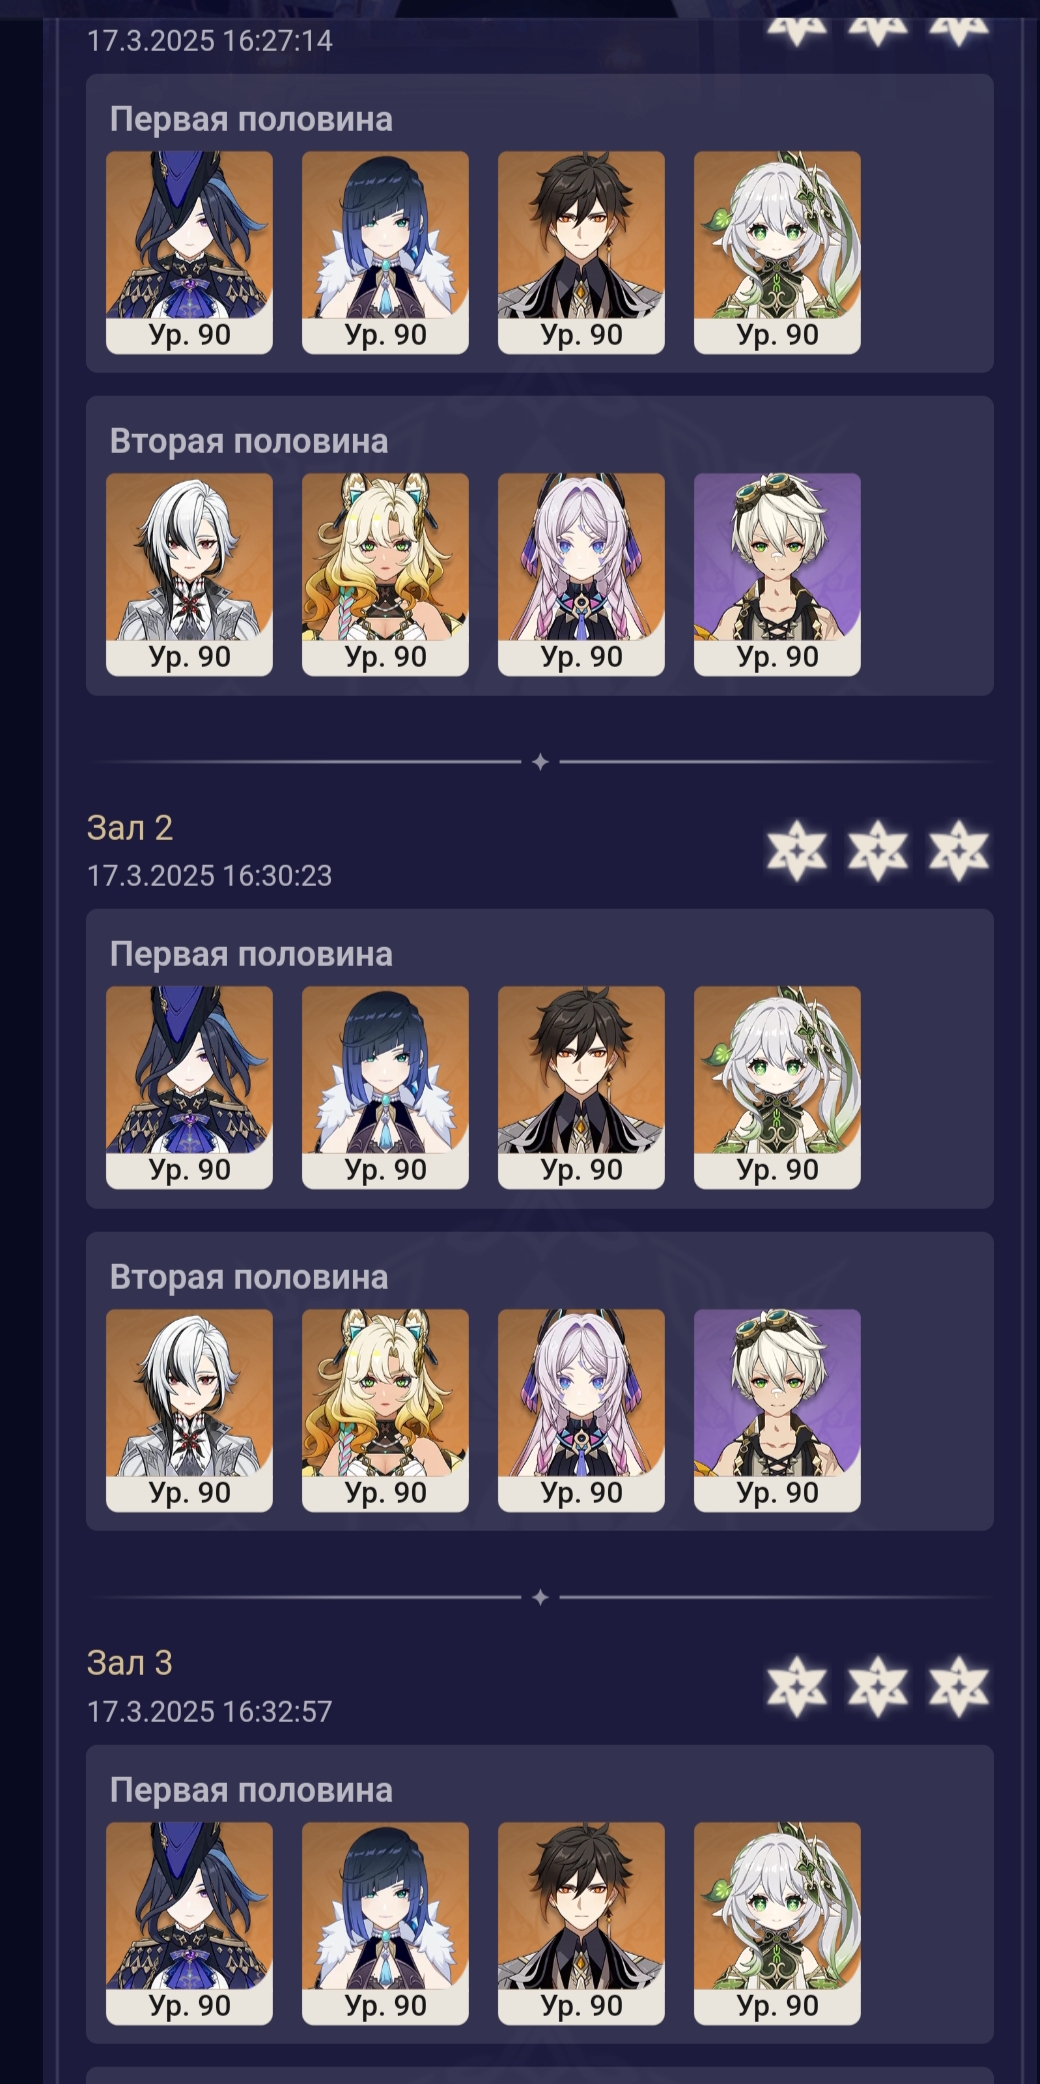Tap Yelan portrait in Зал 3 first half
This screenshot has height=2084, width=1040.
(385, 1923)
